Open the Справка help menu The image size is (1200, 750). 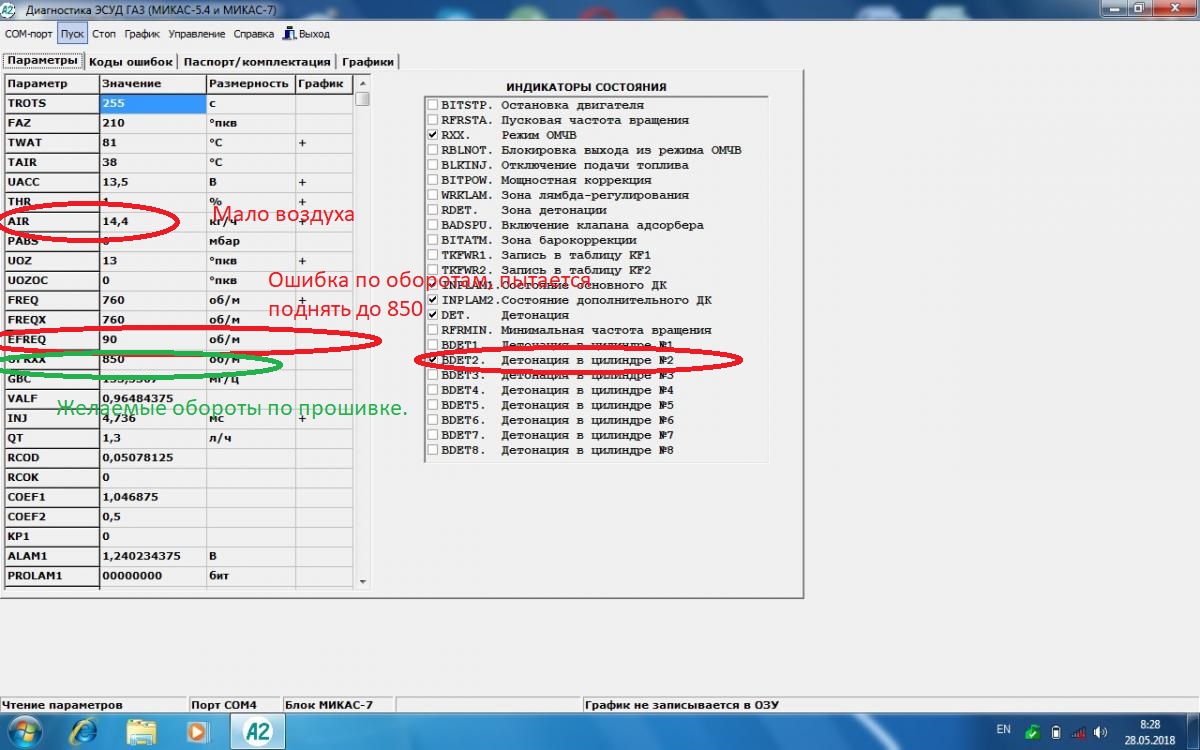tap(253, 33)
